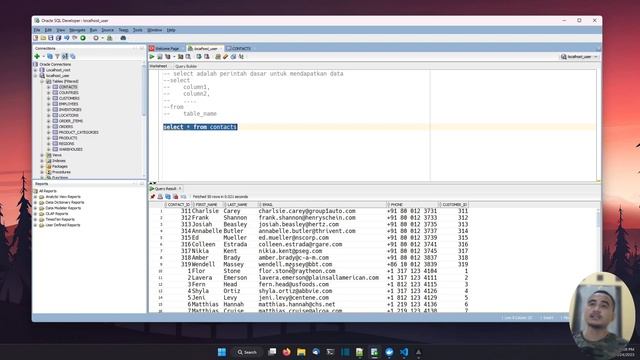Click the Commit icon in worksheet toolbar

[x=199, y=57]
